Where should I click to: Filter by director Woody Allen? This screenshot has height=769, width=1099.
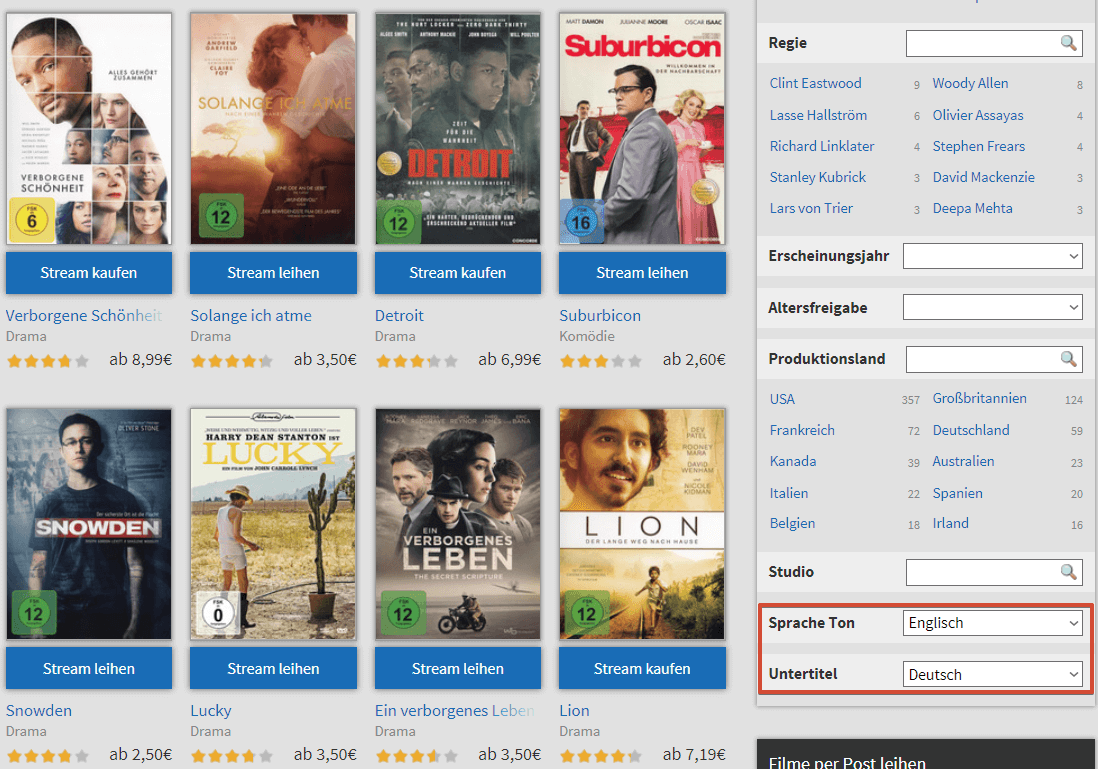970,83
